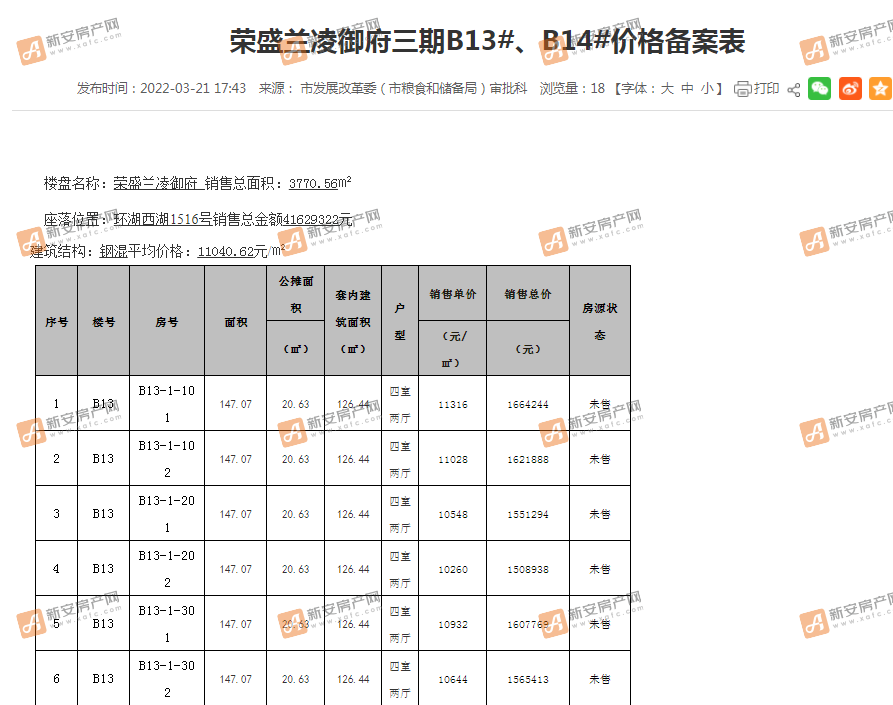Click the printer icon next to 打印
The image size is (893, 705).
pos(742,89)
